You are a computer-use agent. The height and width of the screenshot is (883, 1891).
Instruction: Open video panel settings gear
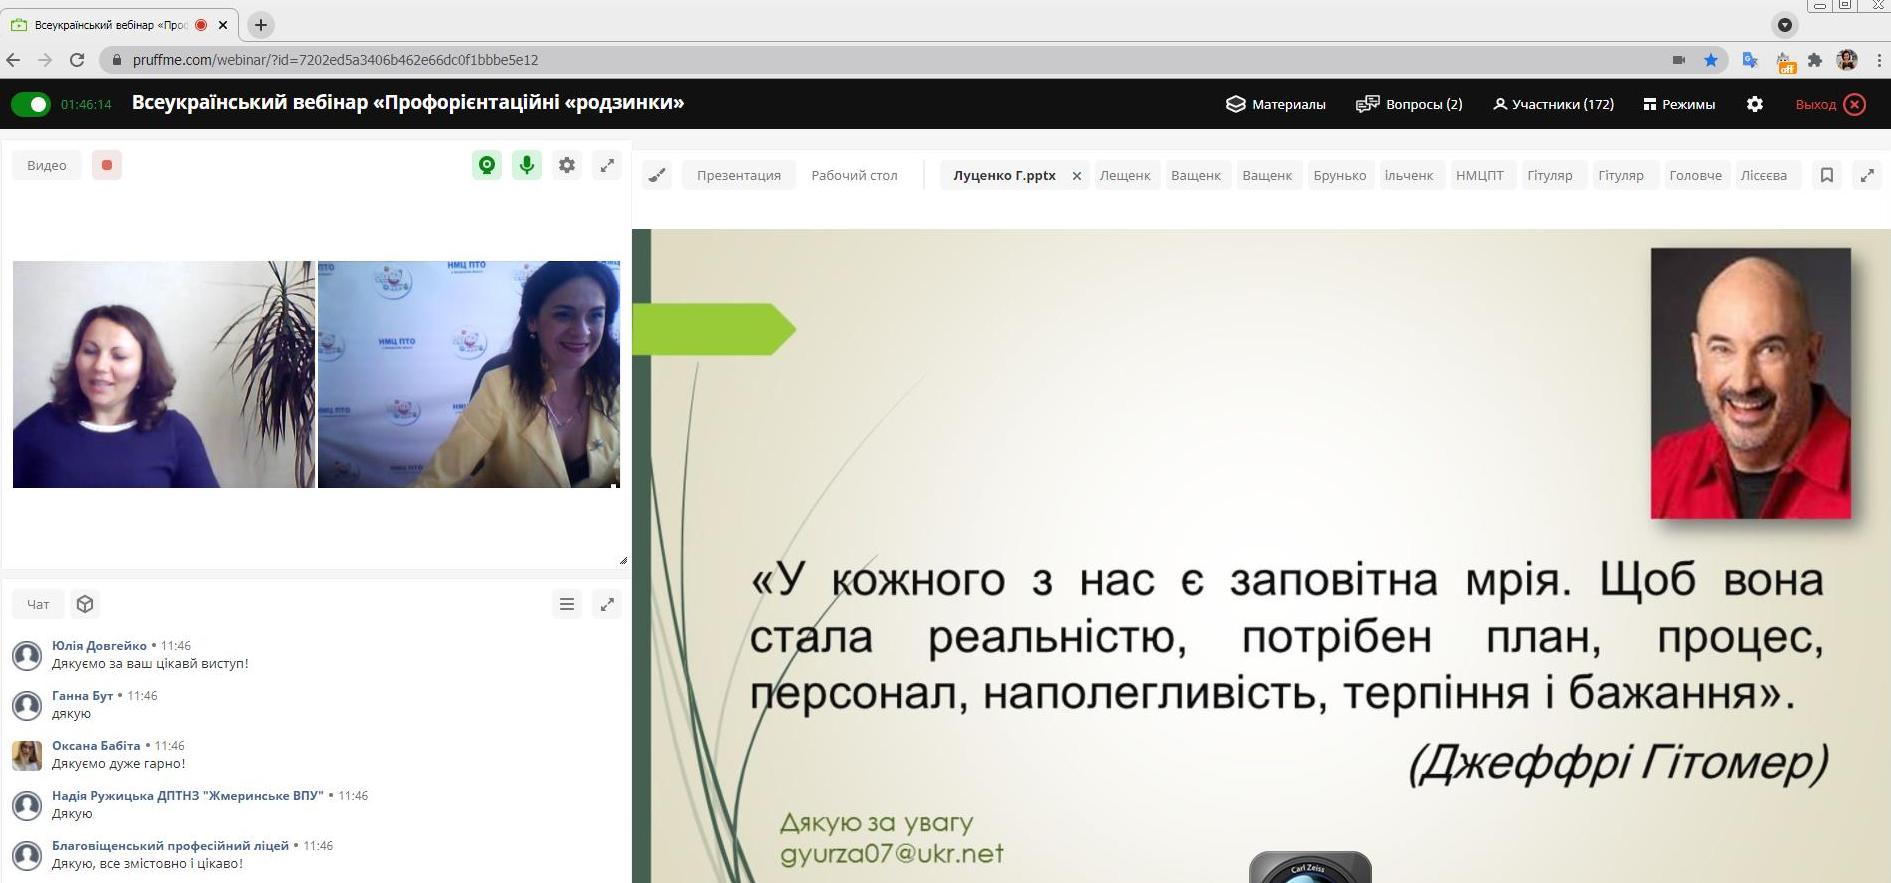pos(567,165)
